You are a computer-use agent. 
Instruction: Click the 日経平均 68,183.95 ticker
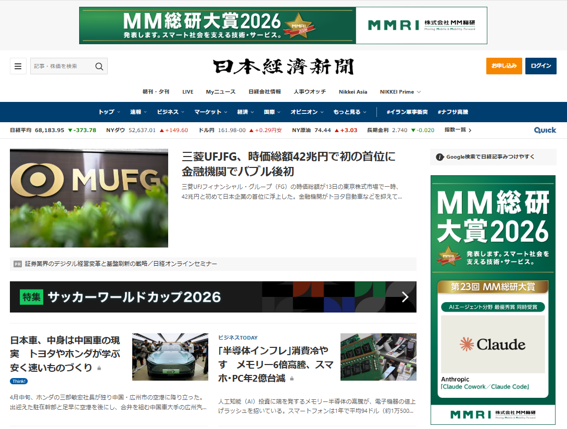[x=53, y=130]
